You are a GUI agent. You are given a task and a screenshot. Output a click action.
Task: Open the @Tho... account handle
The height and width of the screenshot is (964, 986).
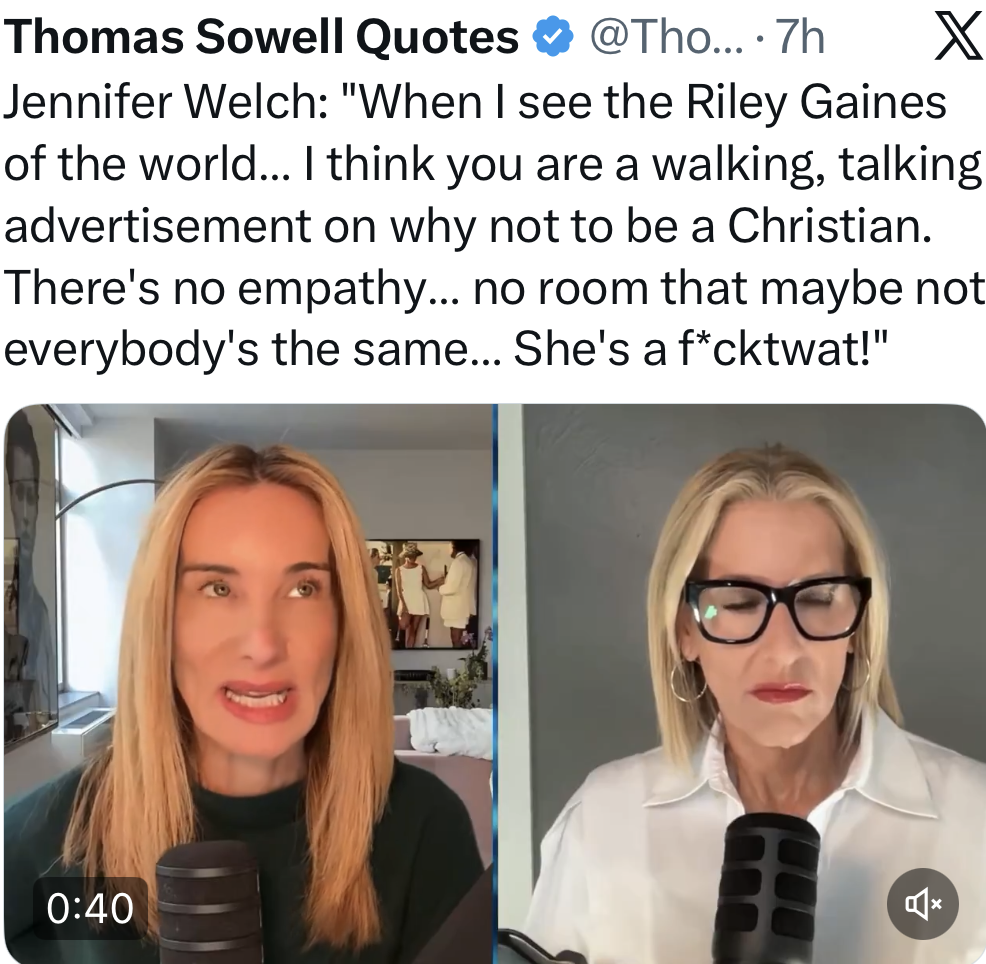coord(667,37)
